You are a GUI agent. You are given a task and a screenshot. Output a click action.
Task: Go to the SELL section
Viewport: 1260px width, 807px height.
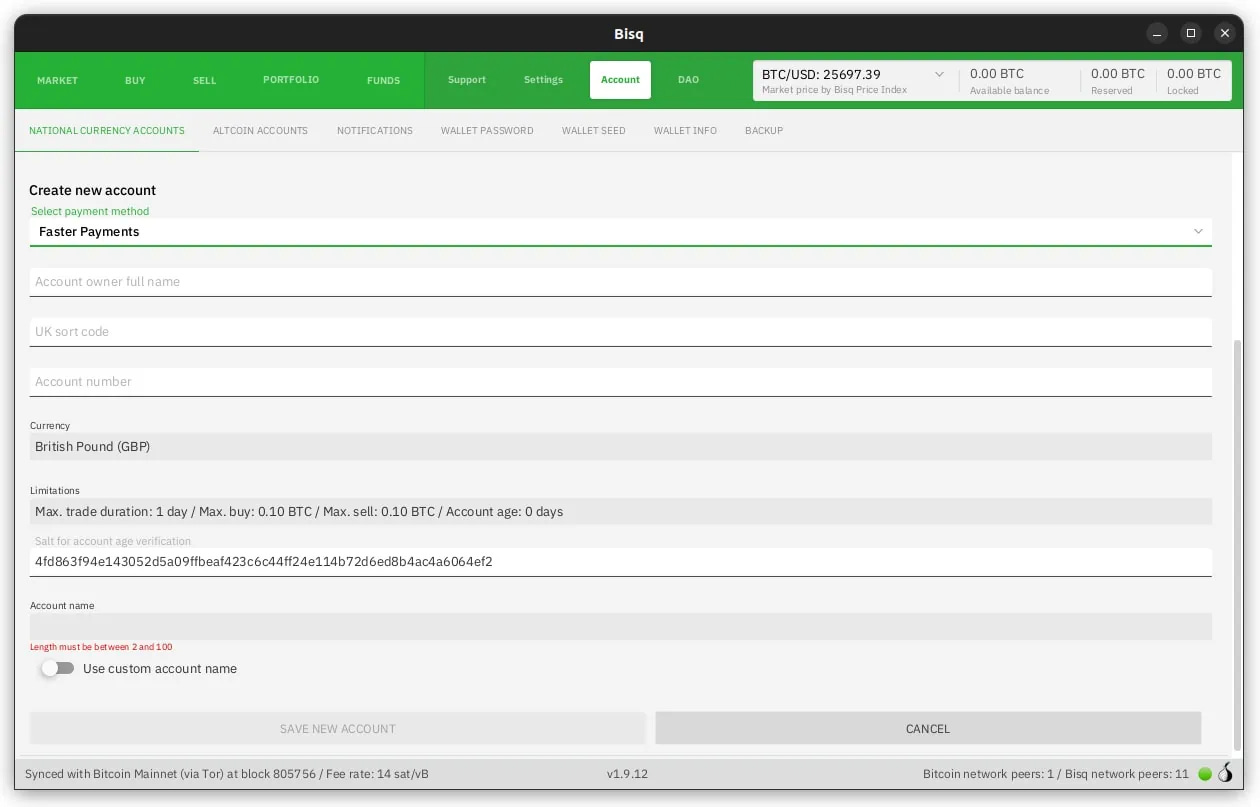(x=204, y=80)
